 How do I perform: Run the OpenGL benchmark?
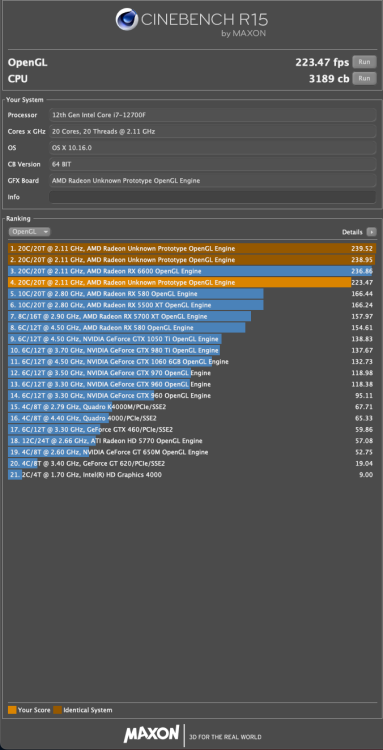[364, 62]
